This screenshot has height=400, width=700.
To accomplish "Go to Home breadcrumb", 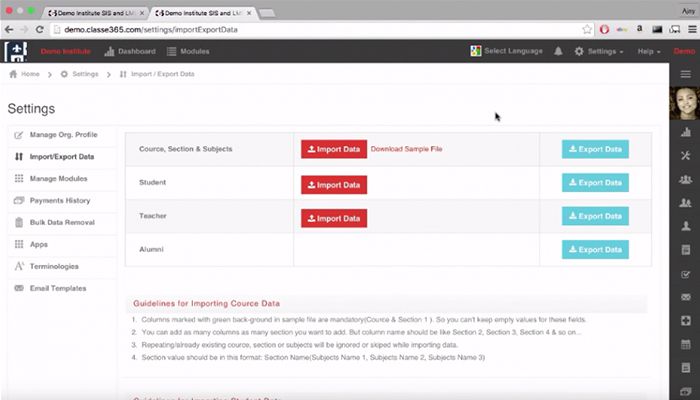I will point(25,74).
